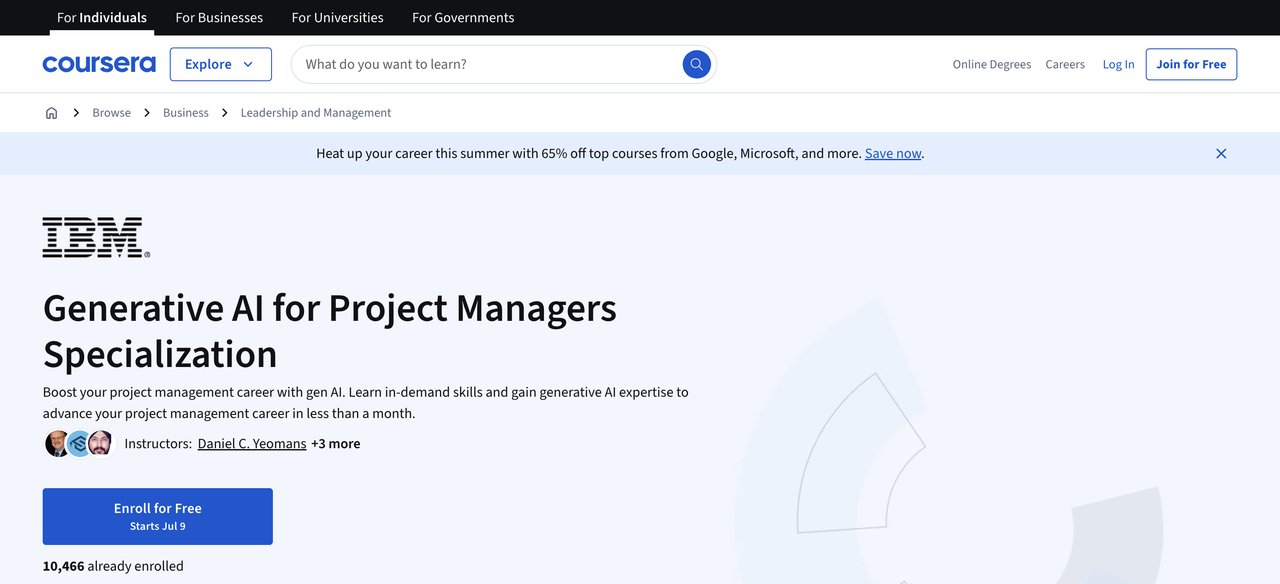This screenshot has width=1280, height=584.
Task: Click the Coursera logo
Action: (99, 64)
